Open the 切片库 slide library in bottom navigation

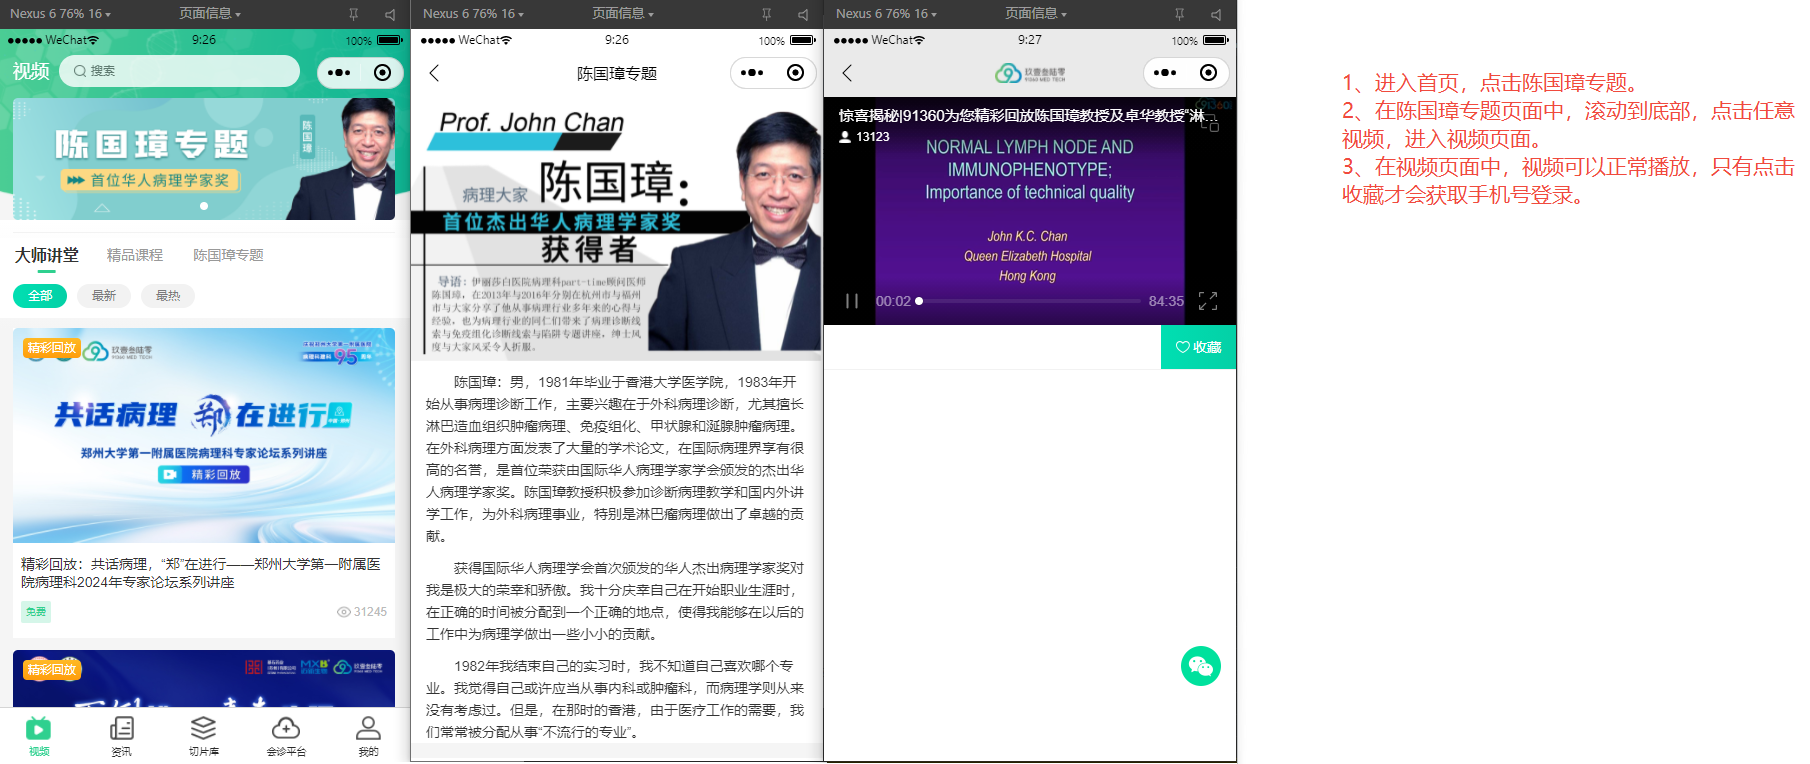coord(203,736)
